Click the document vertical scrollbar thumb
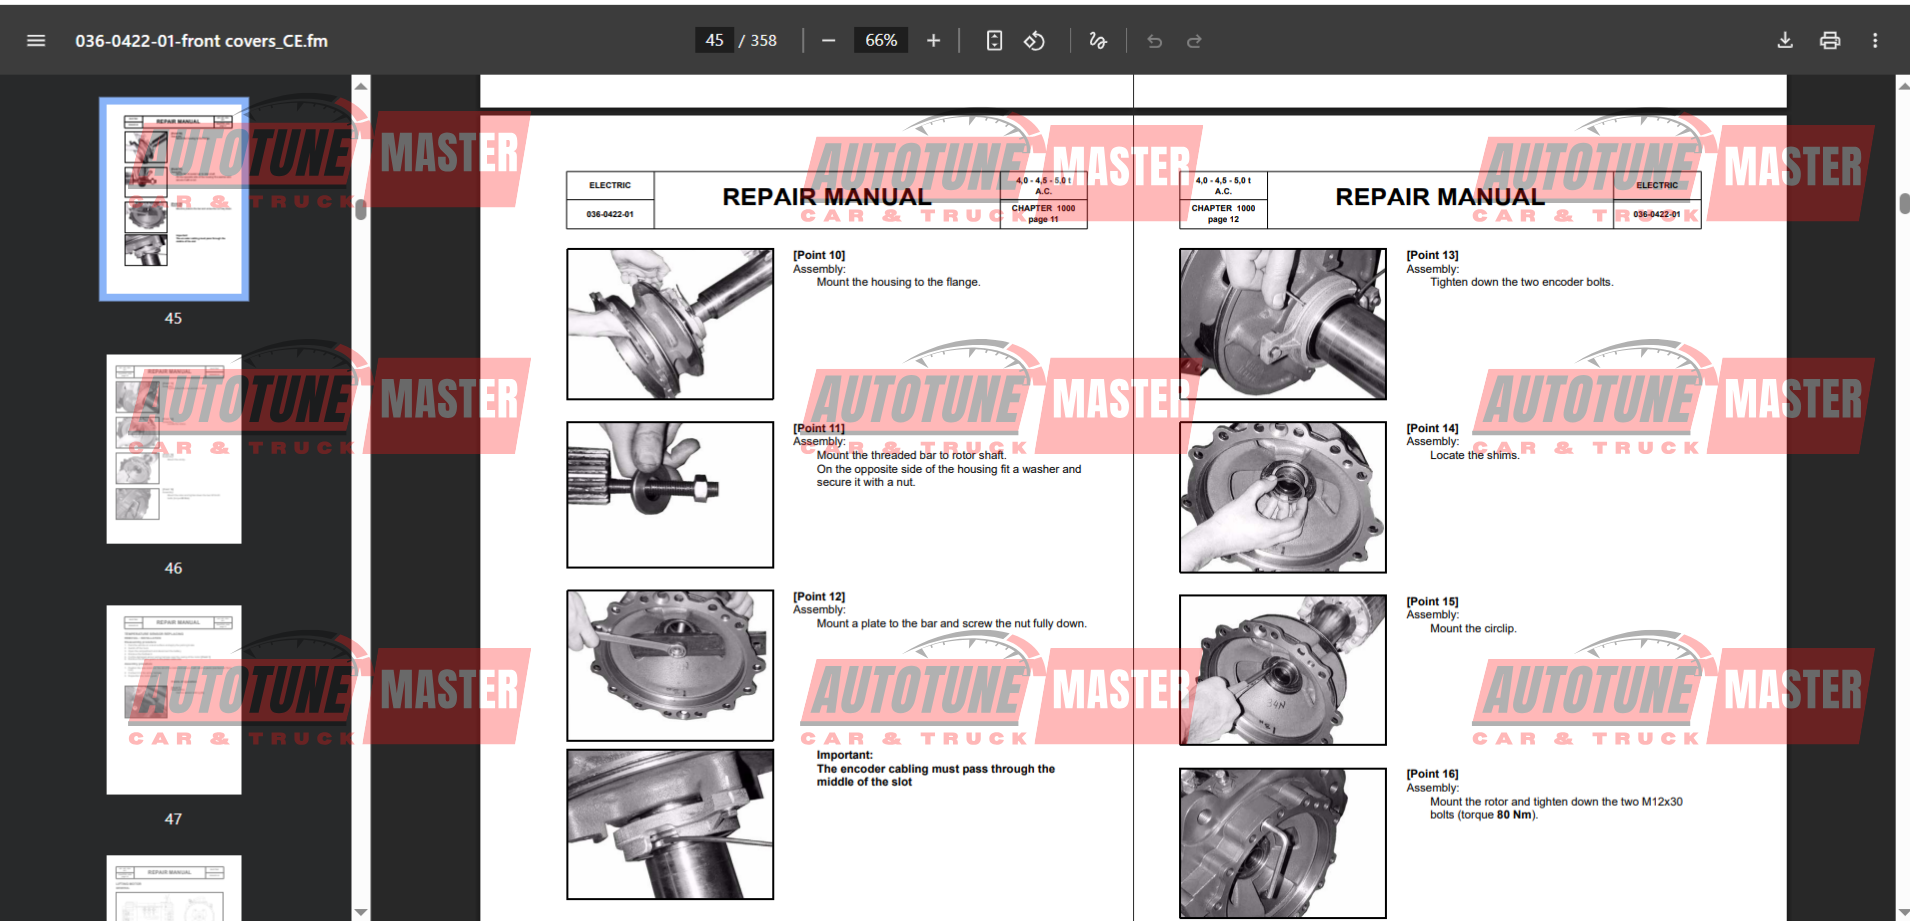This screenshot has height=921, width=1910. pos(1903,203)
